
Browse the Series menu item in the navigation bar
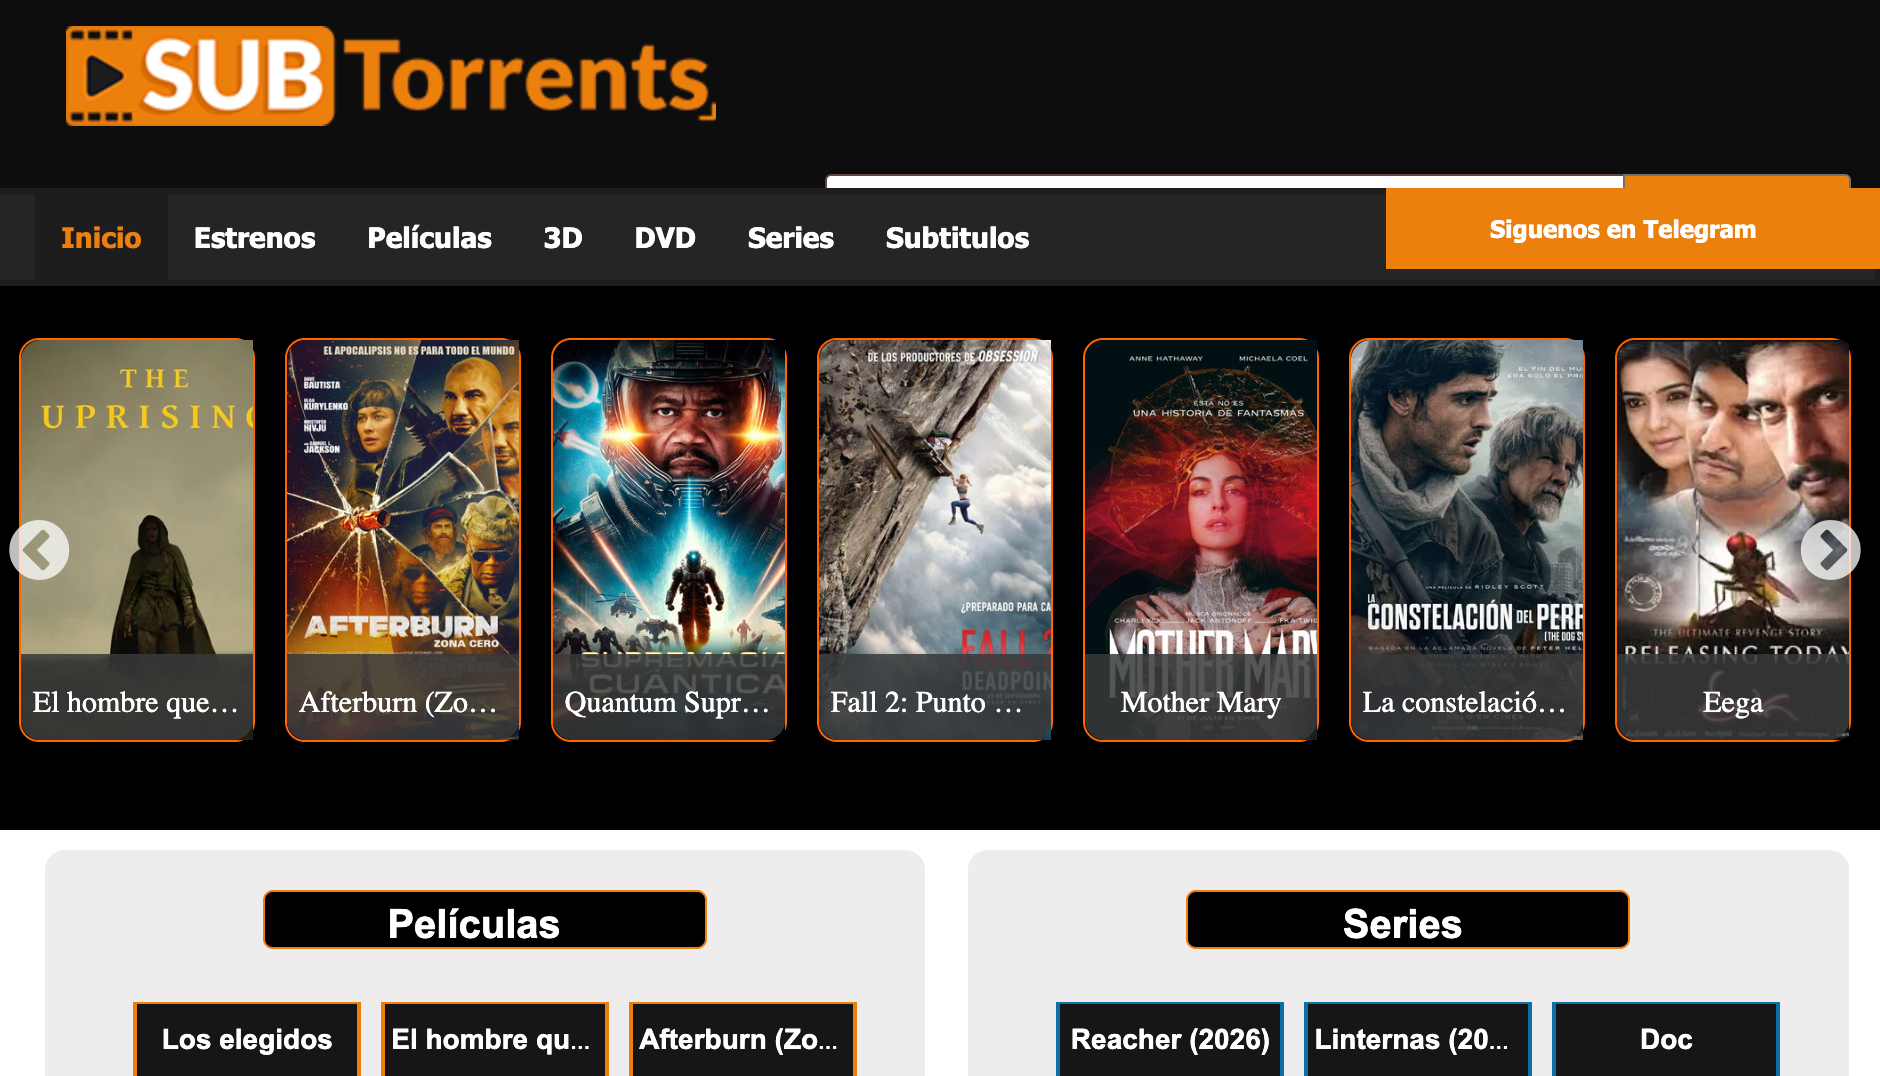click(x=790, y=238)
